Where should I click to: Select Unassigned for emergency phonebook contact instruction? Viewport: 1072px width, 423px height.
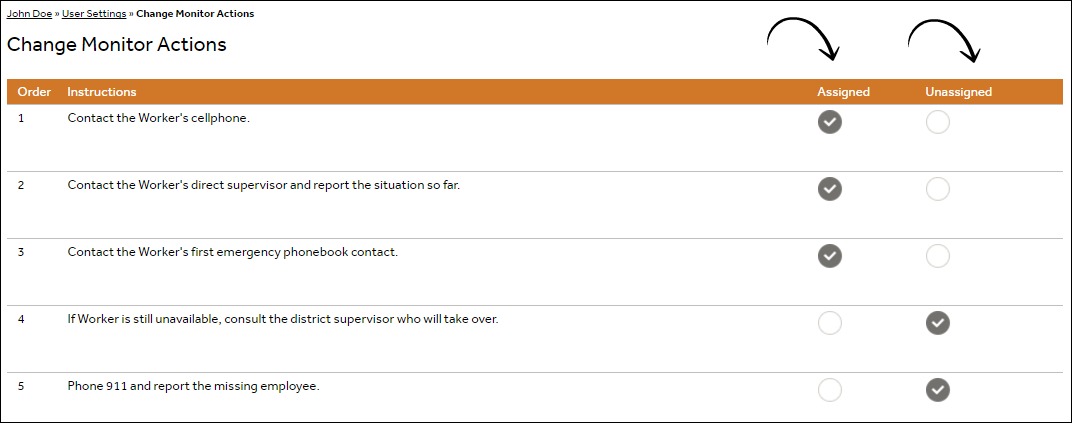coord(937,256)
